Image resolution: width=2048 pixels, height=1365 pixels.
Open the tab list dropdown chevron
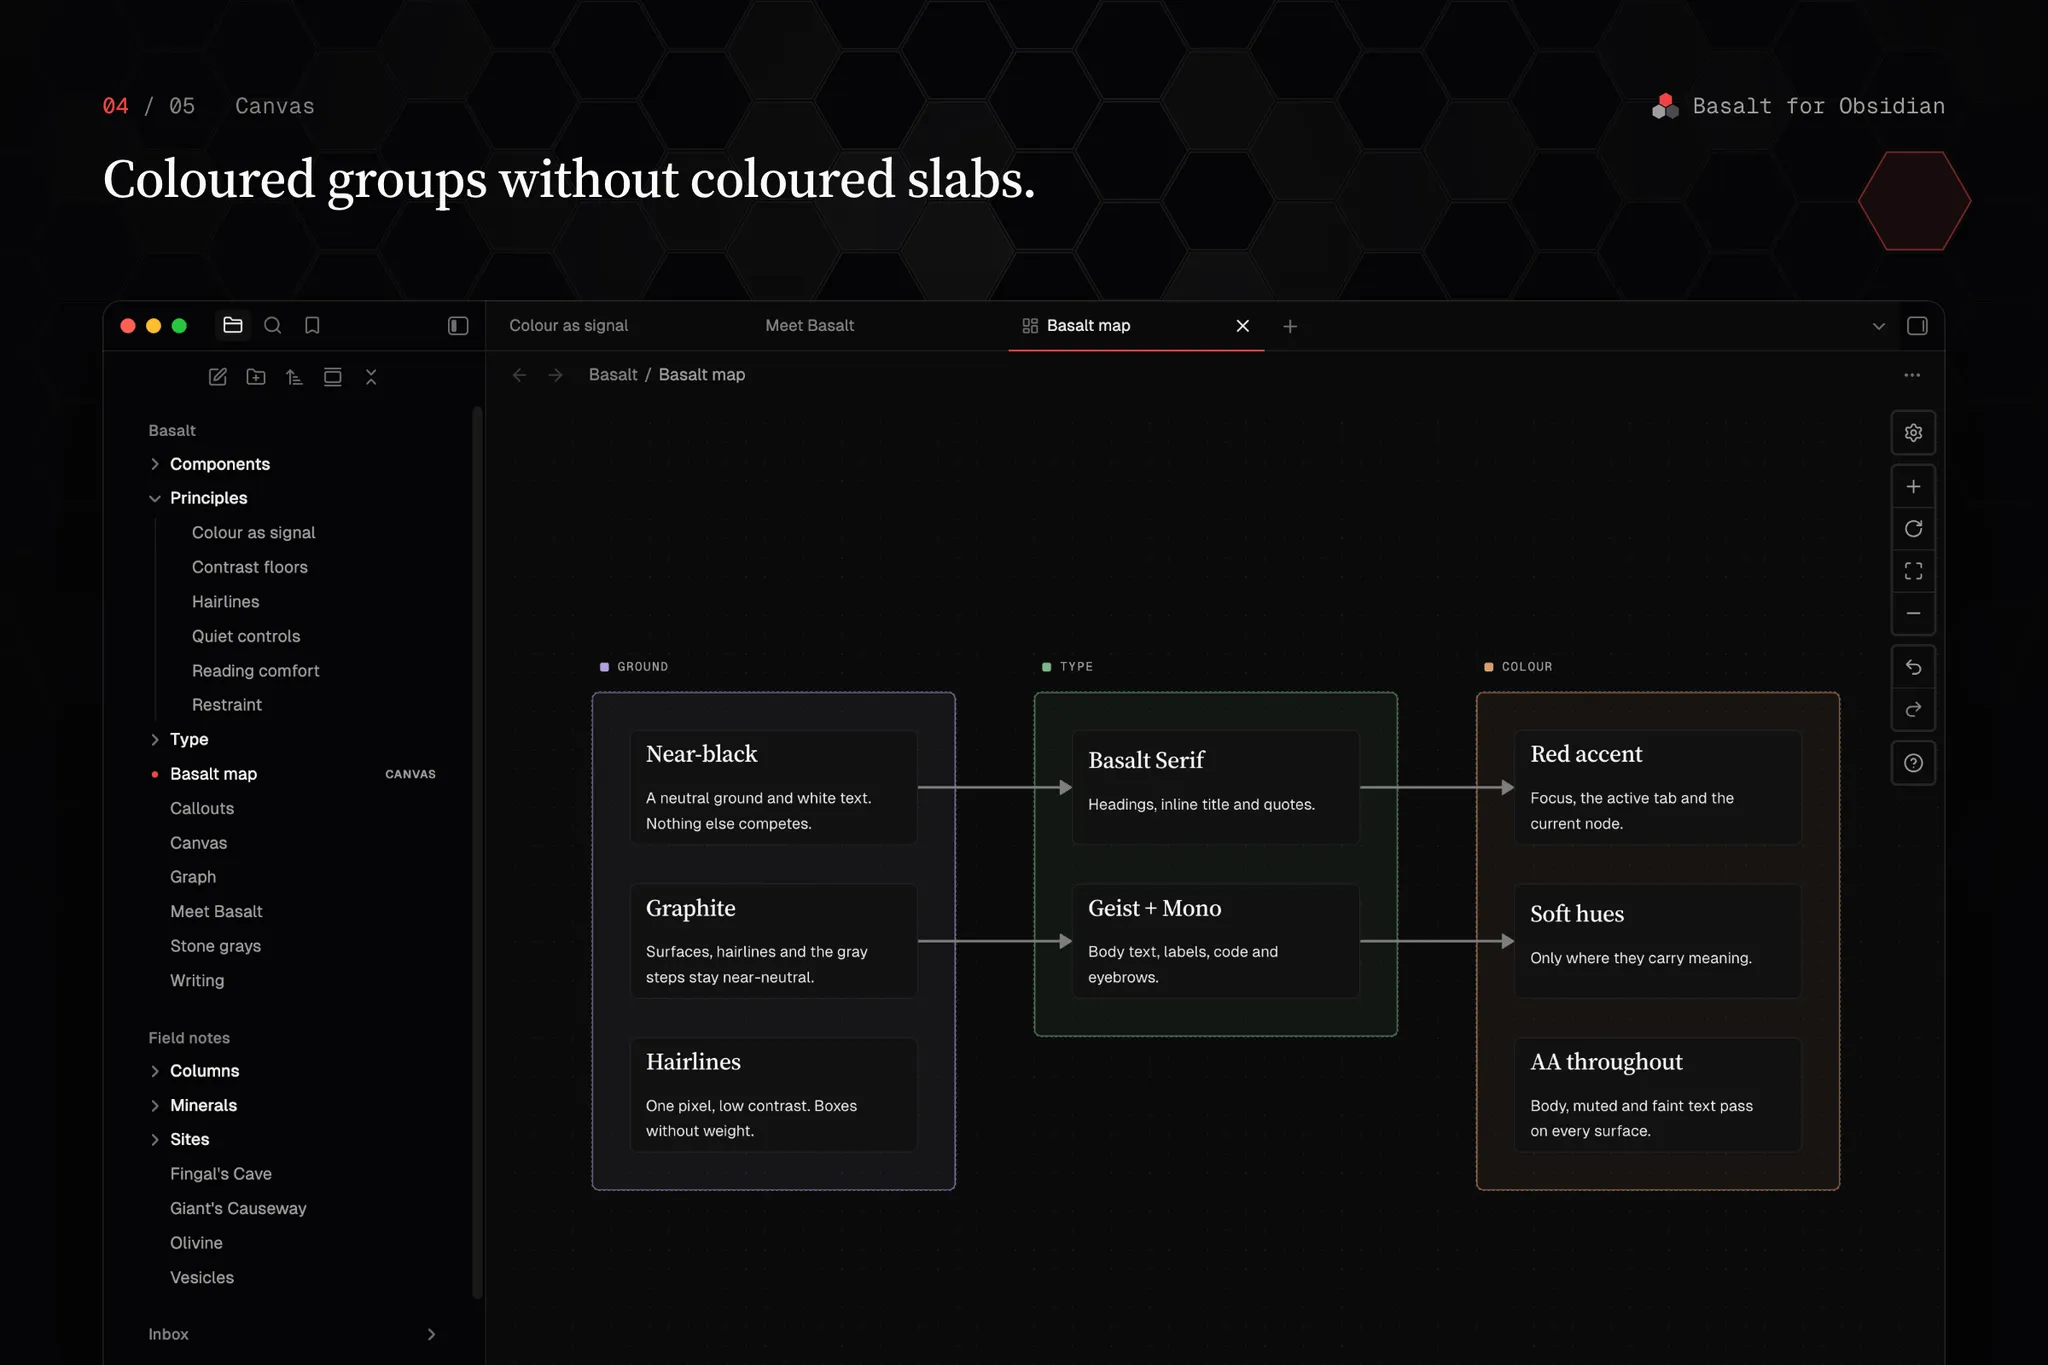[1878, 326]
